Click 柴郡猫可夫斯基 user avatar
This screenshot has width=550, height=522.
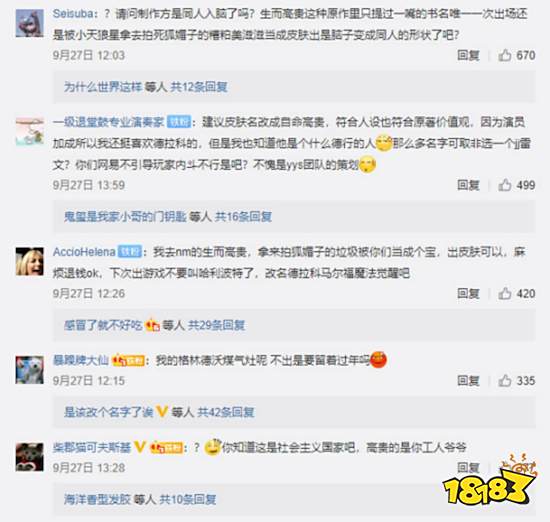point(30,457)
